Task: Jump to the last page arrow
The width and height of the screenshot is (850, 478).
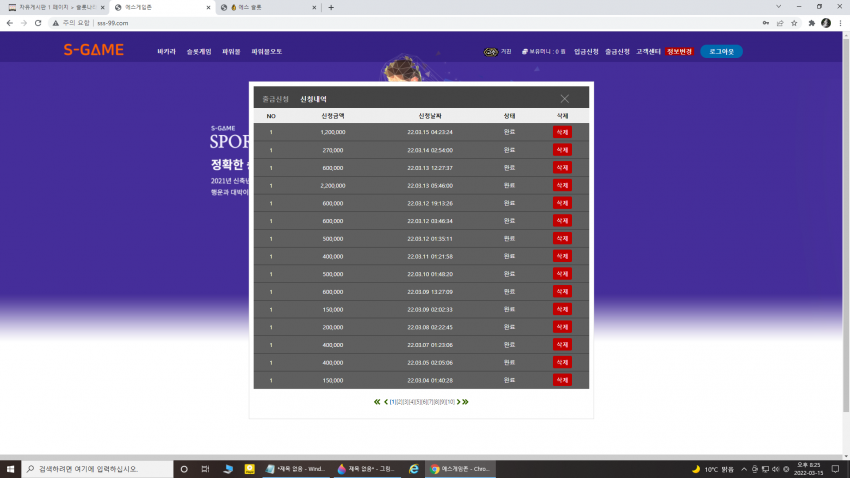Action: tap(465, 402)
